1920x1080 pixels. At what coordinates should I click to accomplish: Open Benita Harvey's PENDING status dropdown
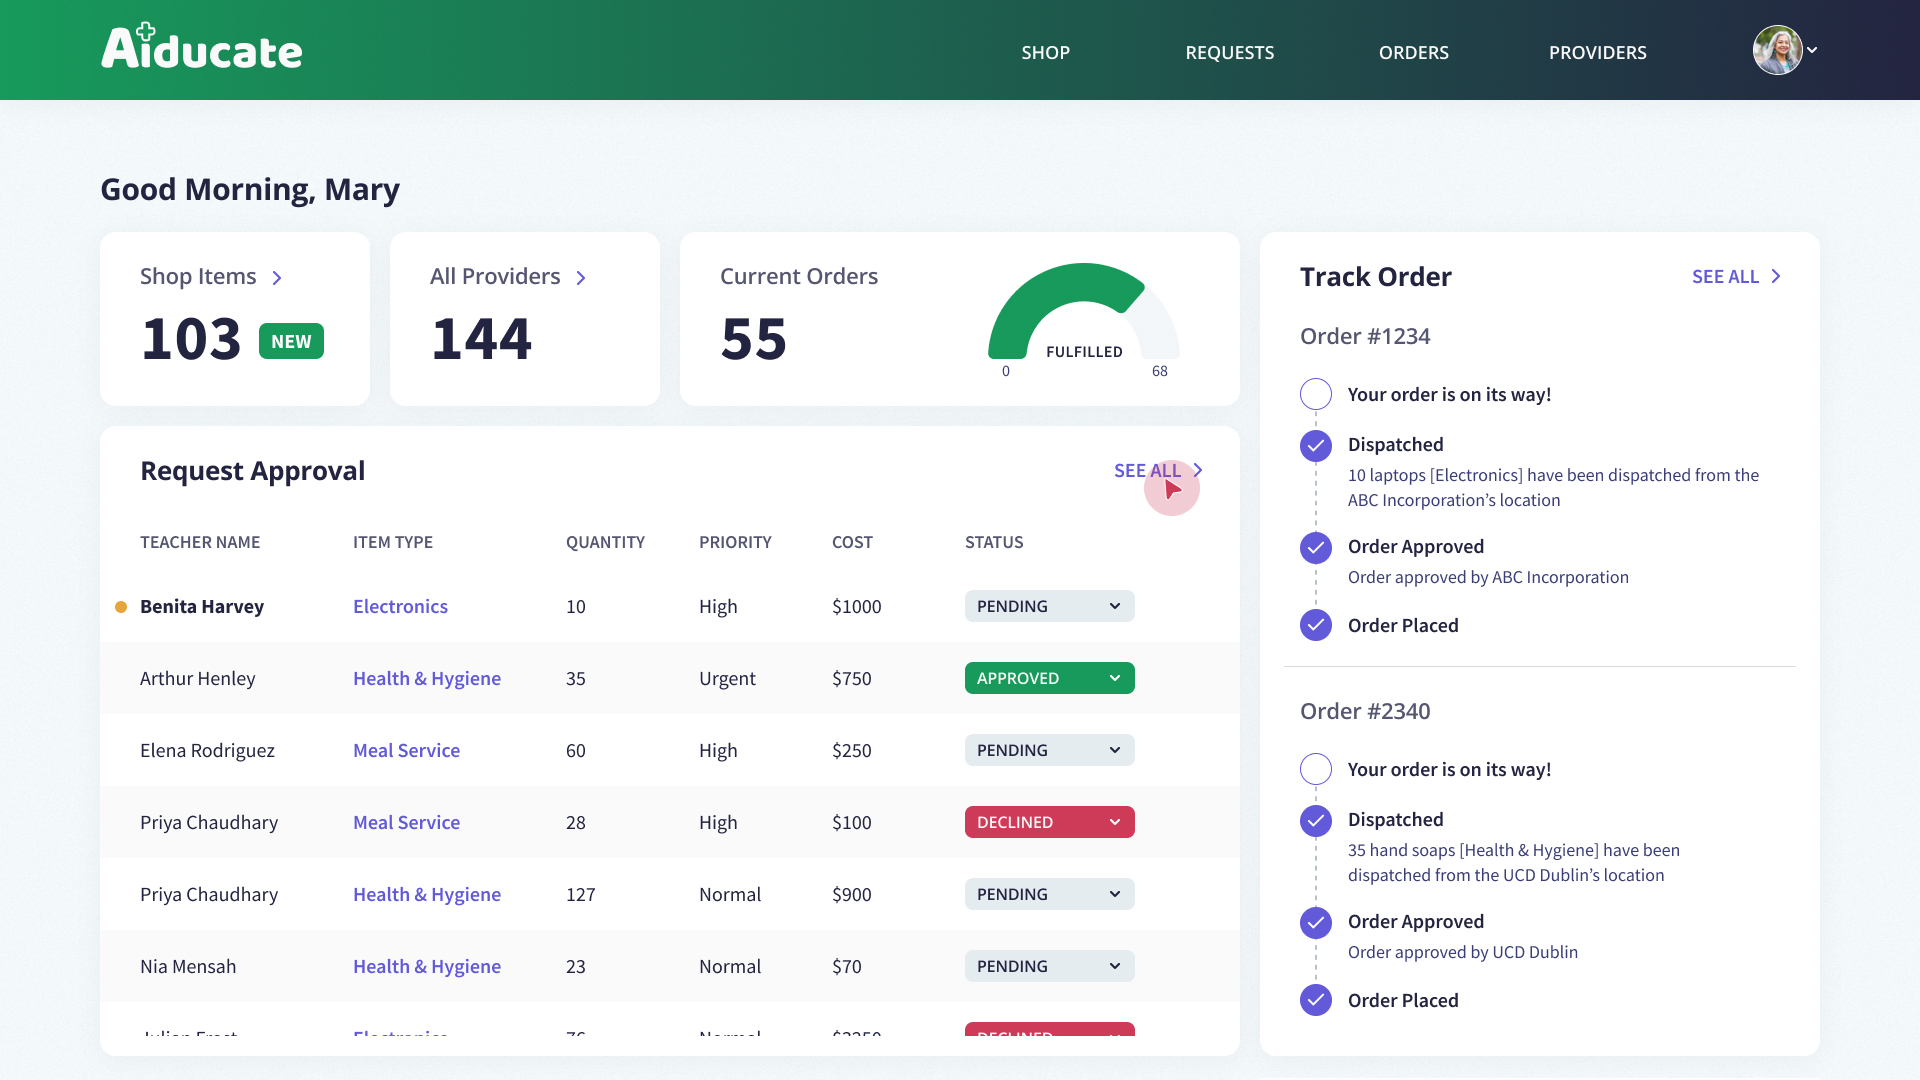(1049, 606)
